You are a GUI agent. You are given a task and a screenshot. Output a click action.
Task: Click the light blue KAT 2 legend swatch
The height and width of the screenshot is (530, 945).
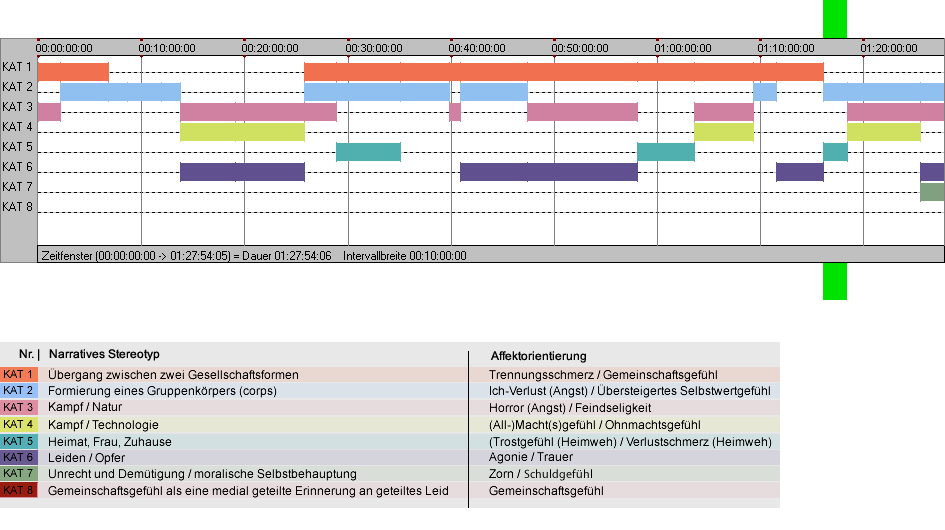(19, 391)
